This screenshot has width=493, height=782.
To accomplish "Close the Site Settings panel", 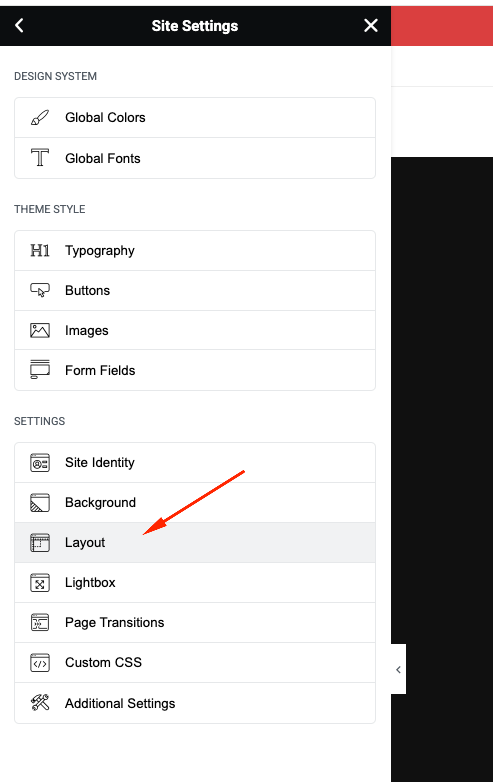I will pos(370,25).
